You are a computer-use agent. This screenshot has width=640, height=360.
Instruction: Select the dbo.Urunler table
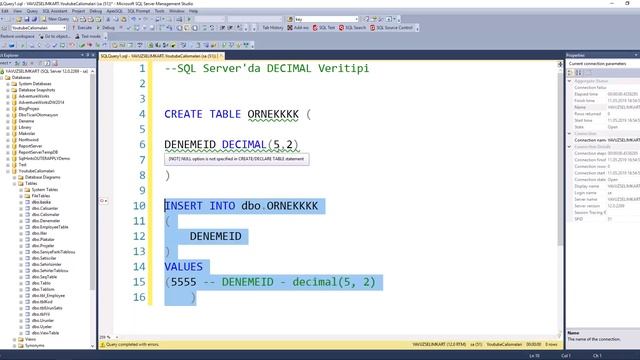(x=42, y=320)
